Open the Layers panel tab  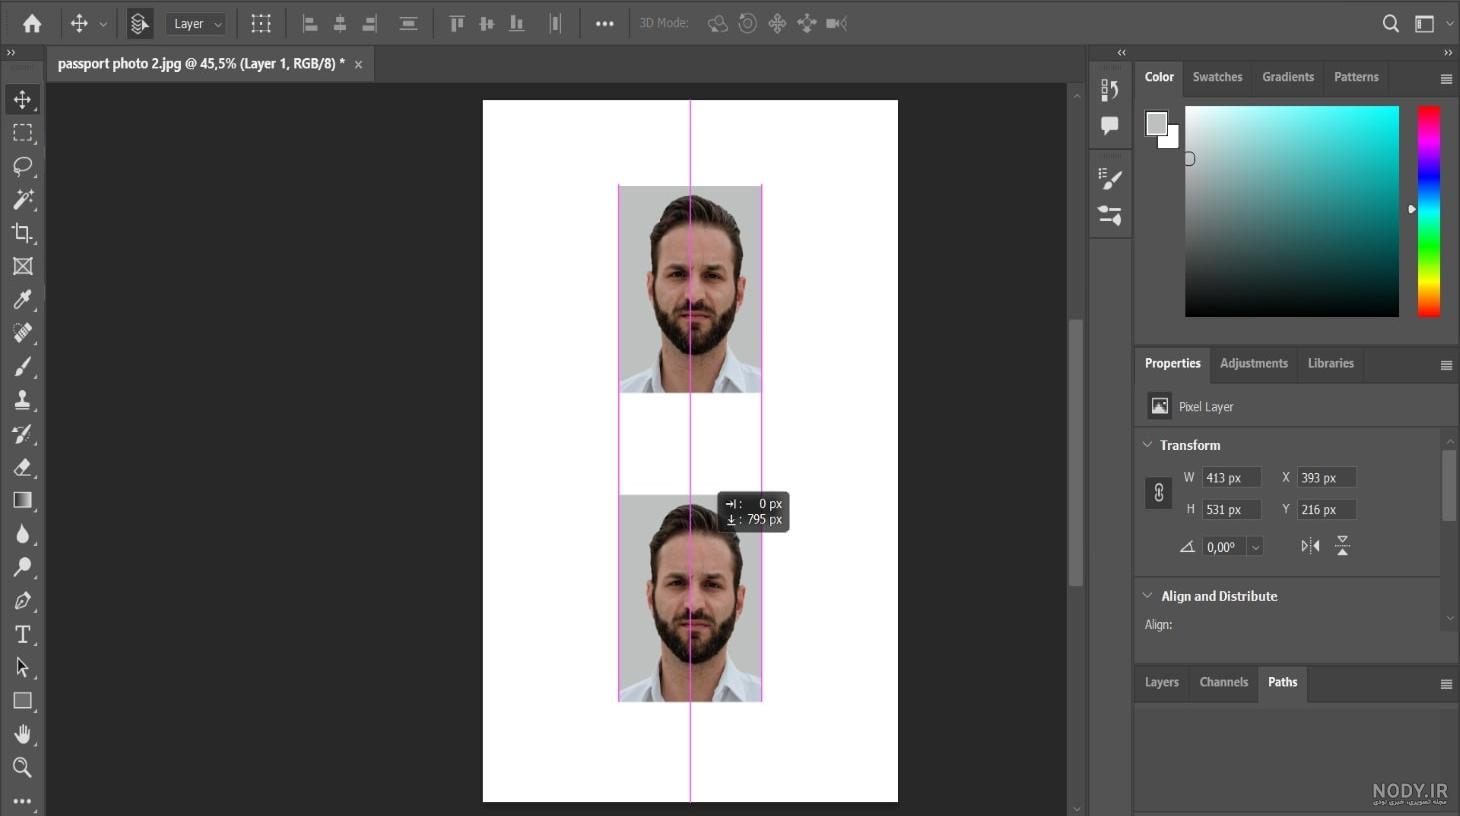click(x=1161, y=682)
